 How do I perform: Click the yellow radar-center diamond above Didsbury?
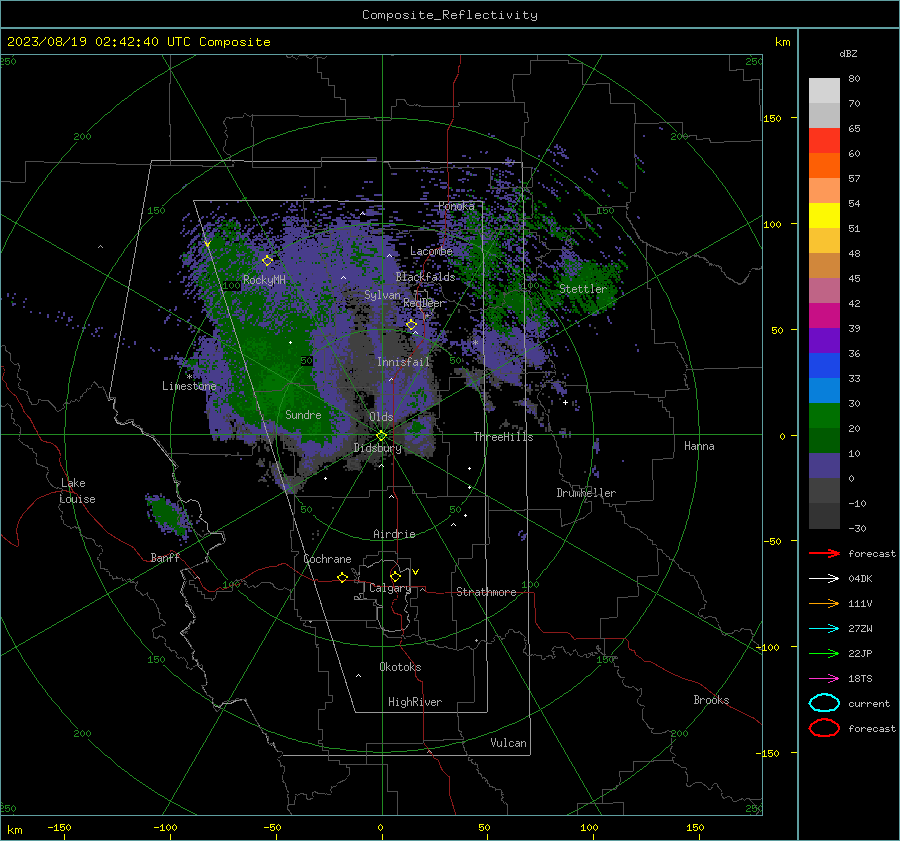381,436
